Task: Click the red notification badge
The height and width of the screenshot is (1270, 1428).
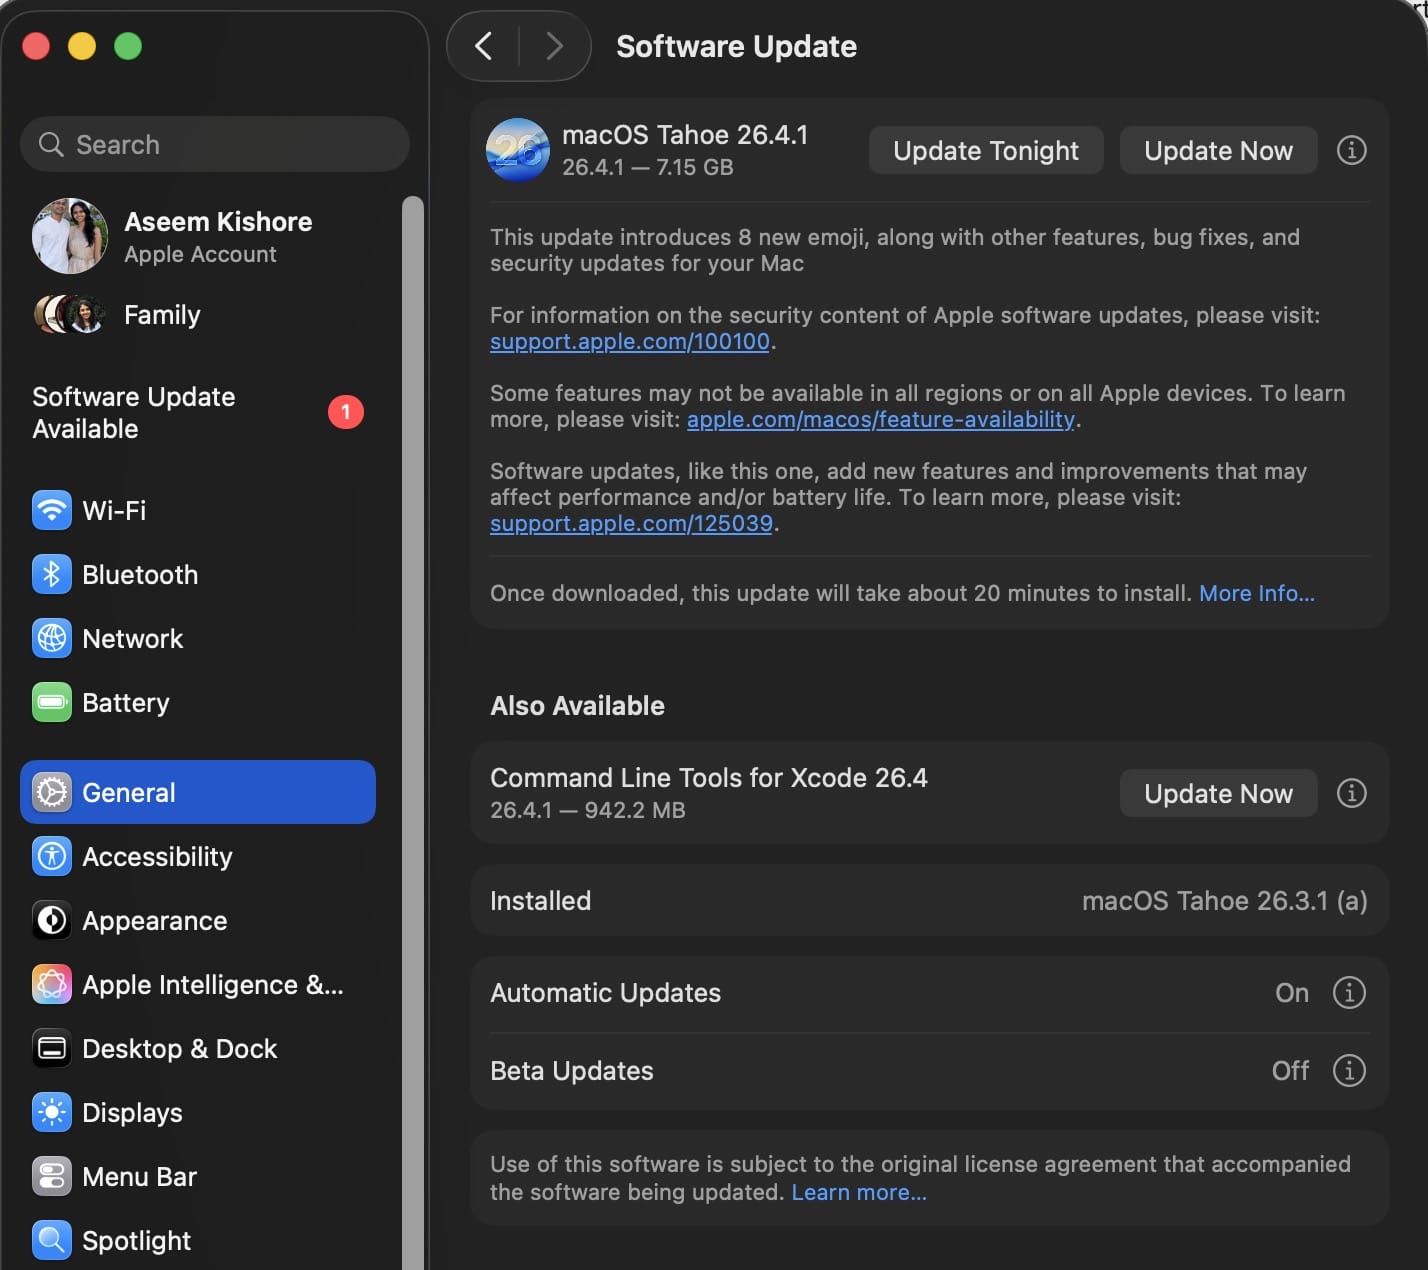Action: pos(346,412)
